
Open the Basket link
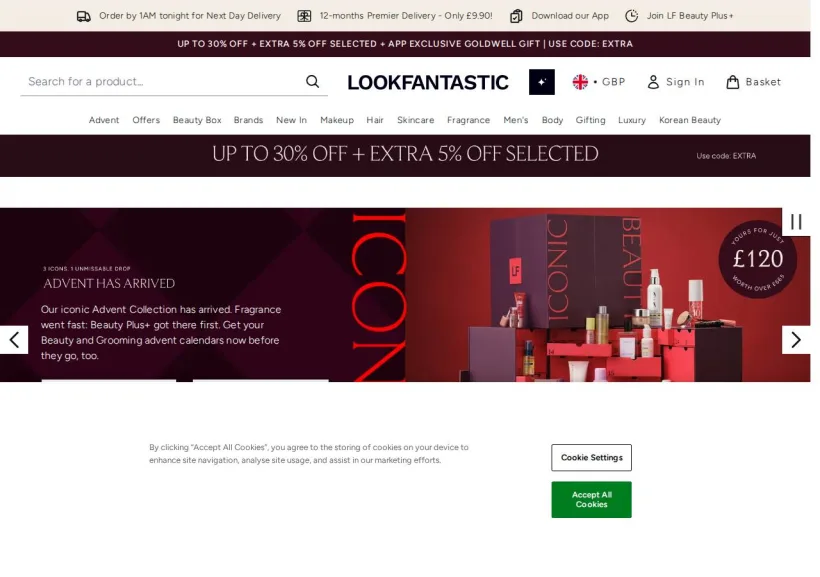pyautogui.click(x=754, y=82)
